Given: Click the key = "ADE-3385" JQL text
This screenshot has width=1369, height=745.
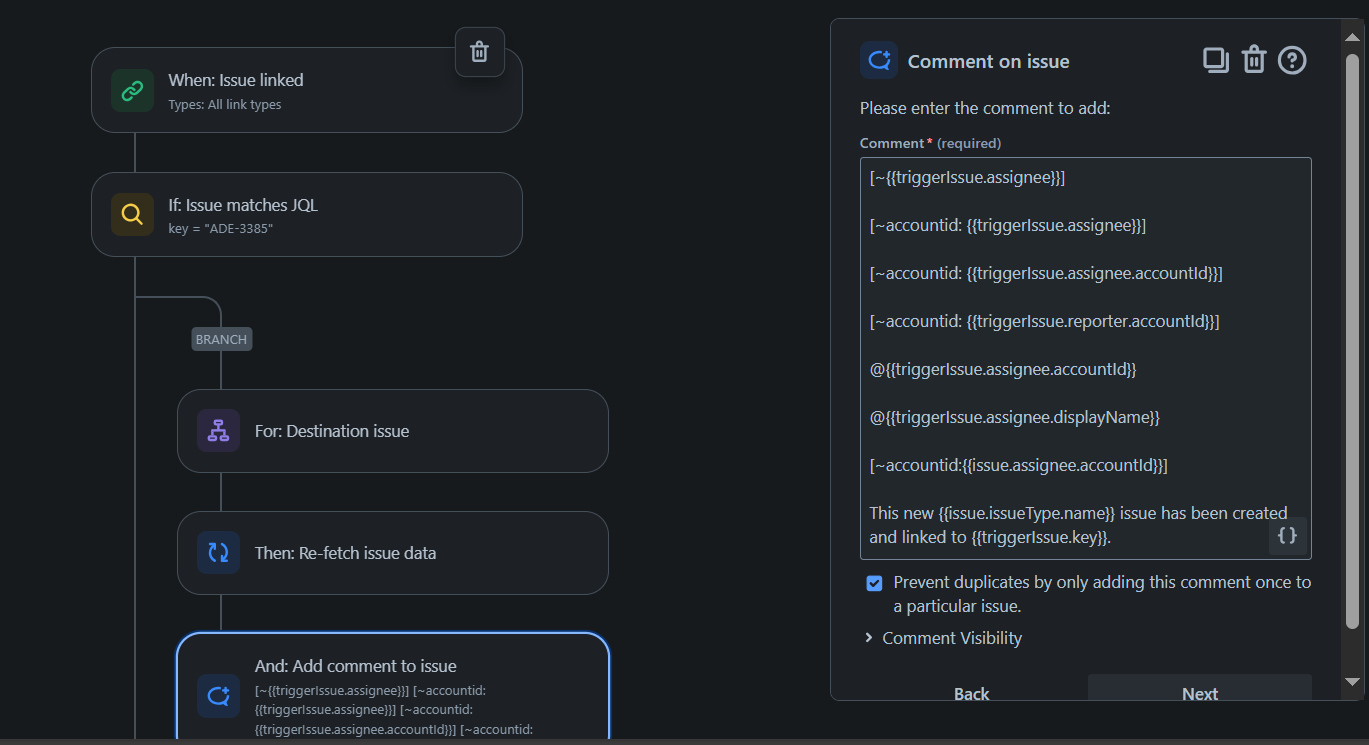Looking at the screenshot, I should click(x=221, y=229).
